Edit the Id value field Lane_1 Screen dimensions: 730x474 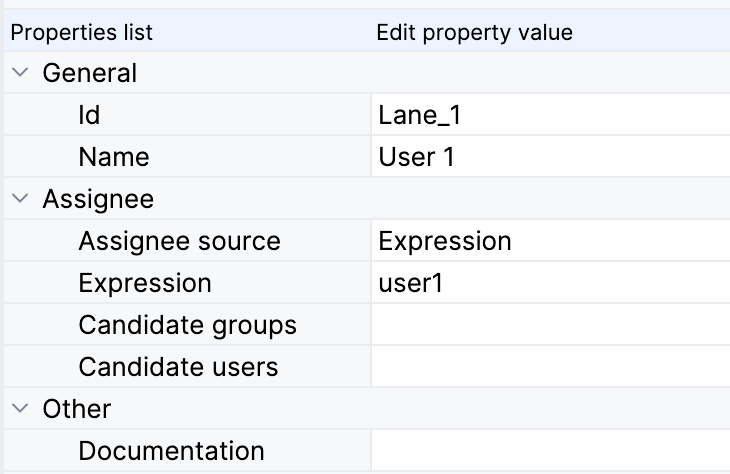[548, 115]
